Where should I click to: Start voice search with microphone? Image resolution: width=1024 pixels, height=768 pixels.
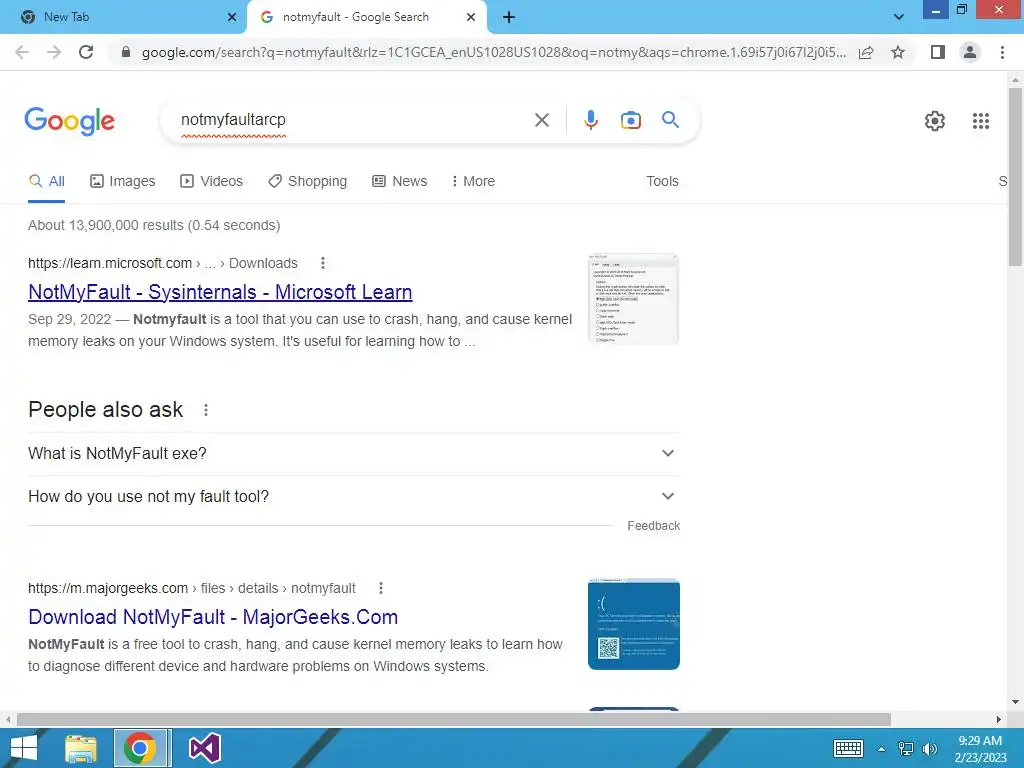590,120
